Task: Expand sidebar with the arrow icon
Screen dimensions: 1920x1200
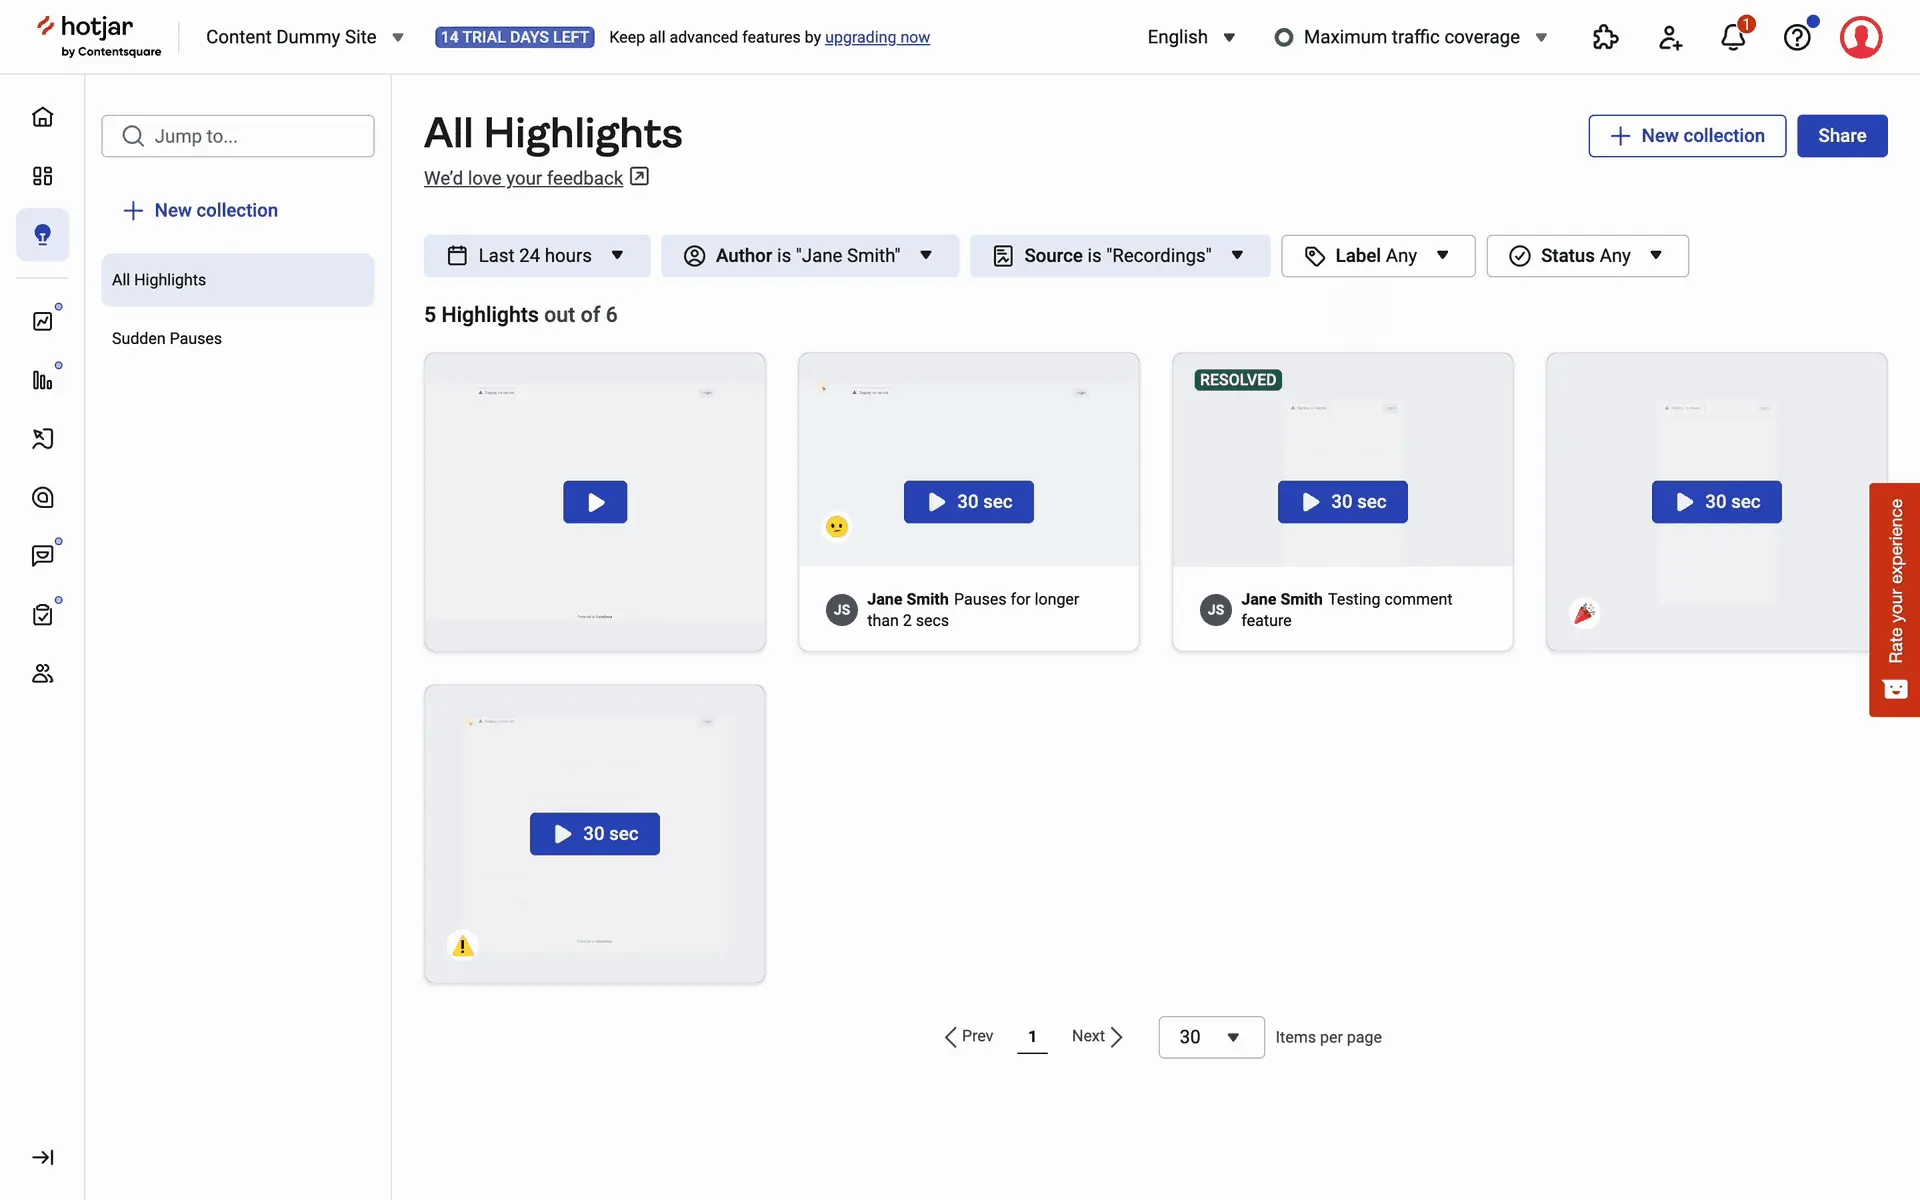Action: 42,1157
